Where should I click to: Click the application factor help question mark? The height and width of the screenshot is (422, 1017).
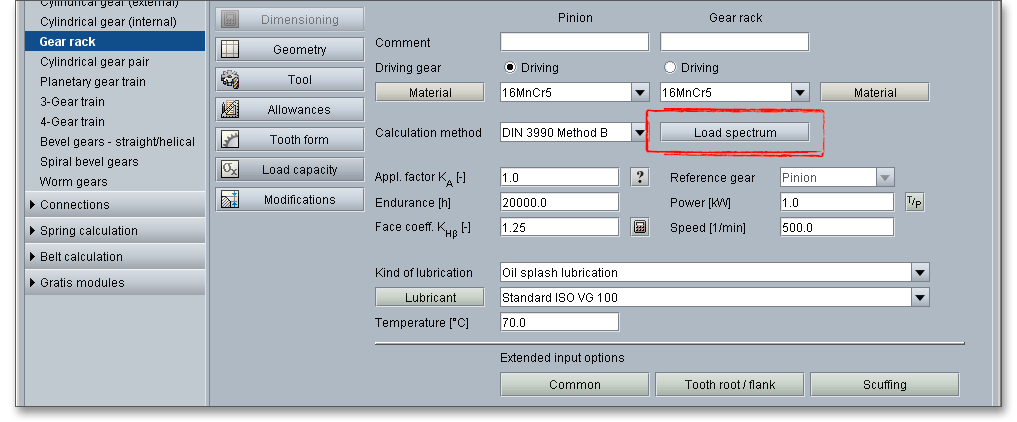pos(641,177)
